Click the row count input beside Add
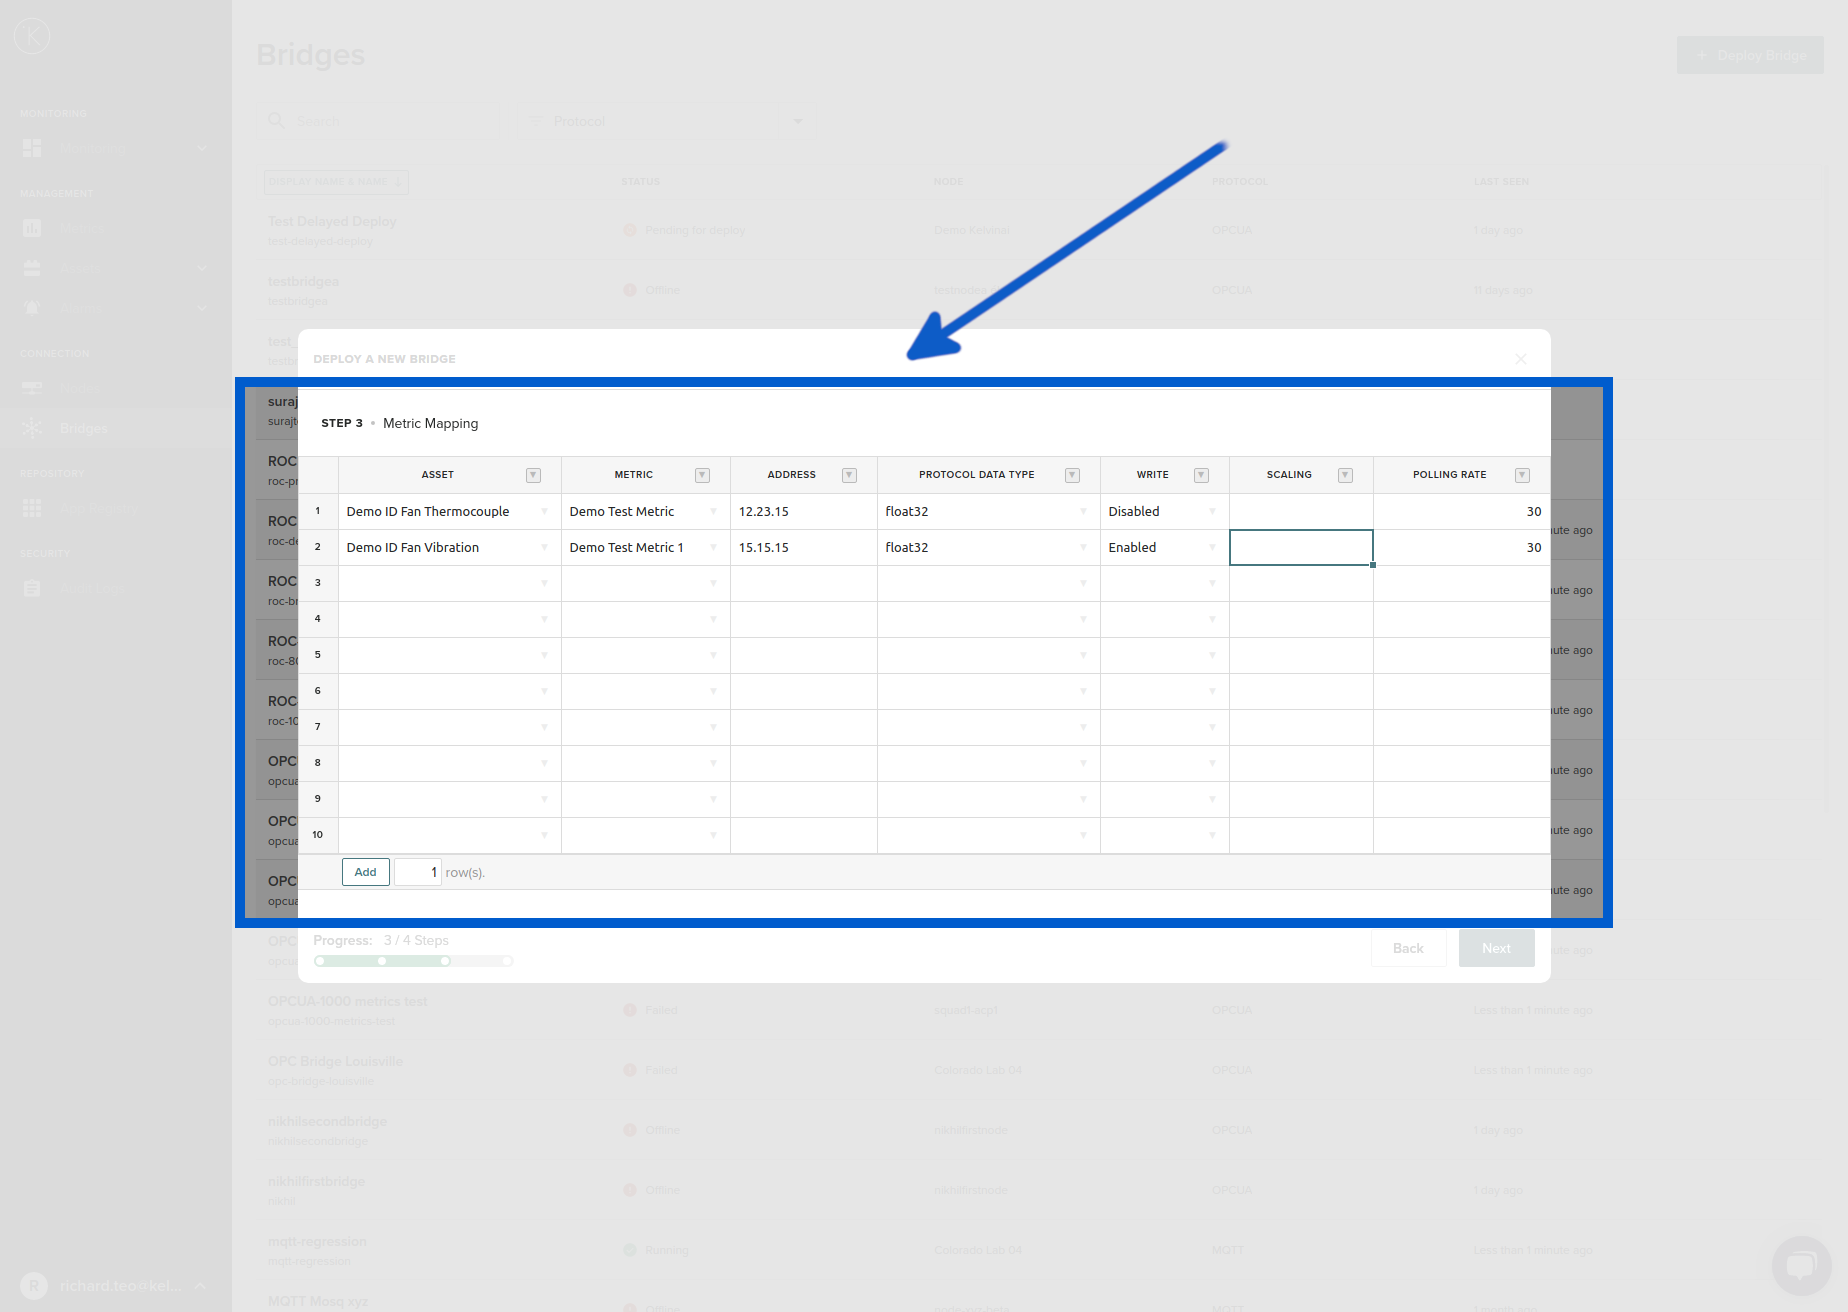The height and width of the screenshot is (1312, 1848). 418,871
